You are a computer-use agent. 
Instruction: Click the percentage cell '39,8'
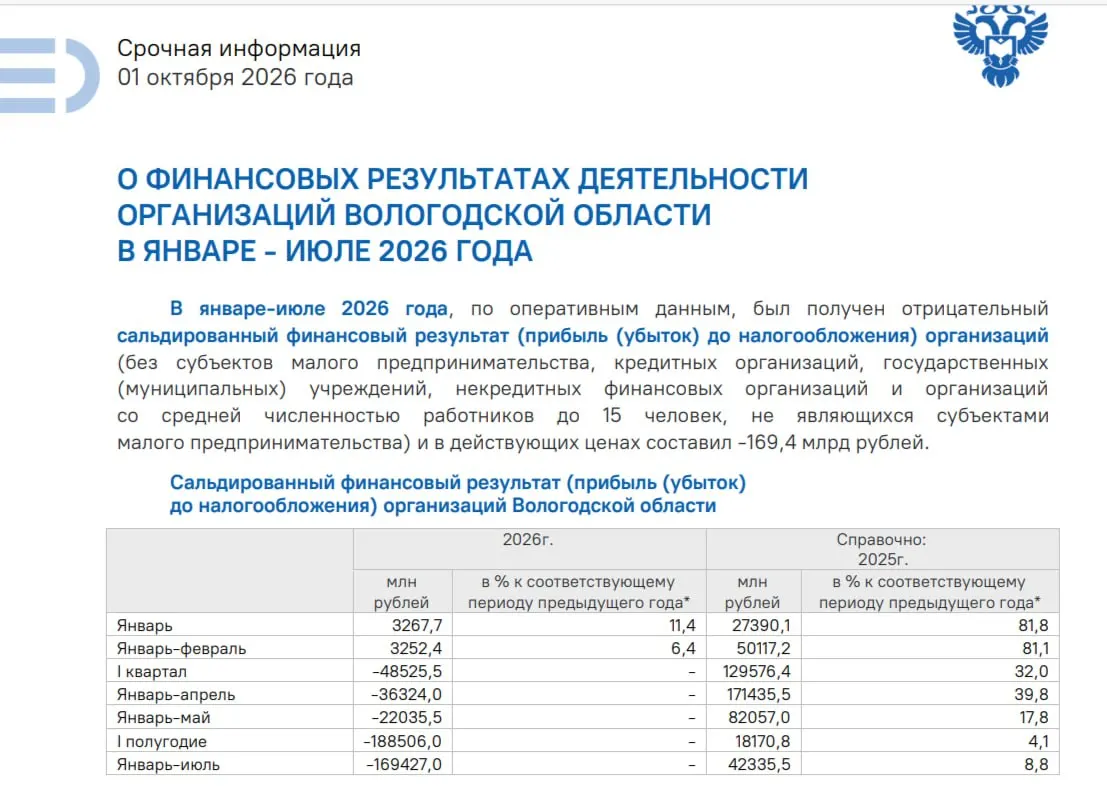tap(1032, 695)
